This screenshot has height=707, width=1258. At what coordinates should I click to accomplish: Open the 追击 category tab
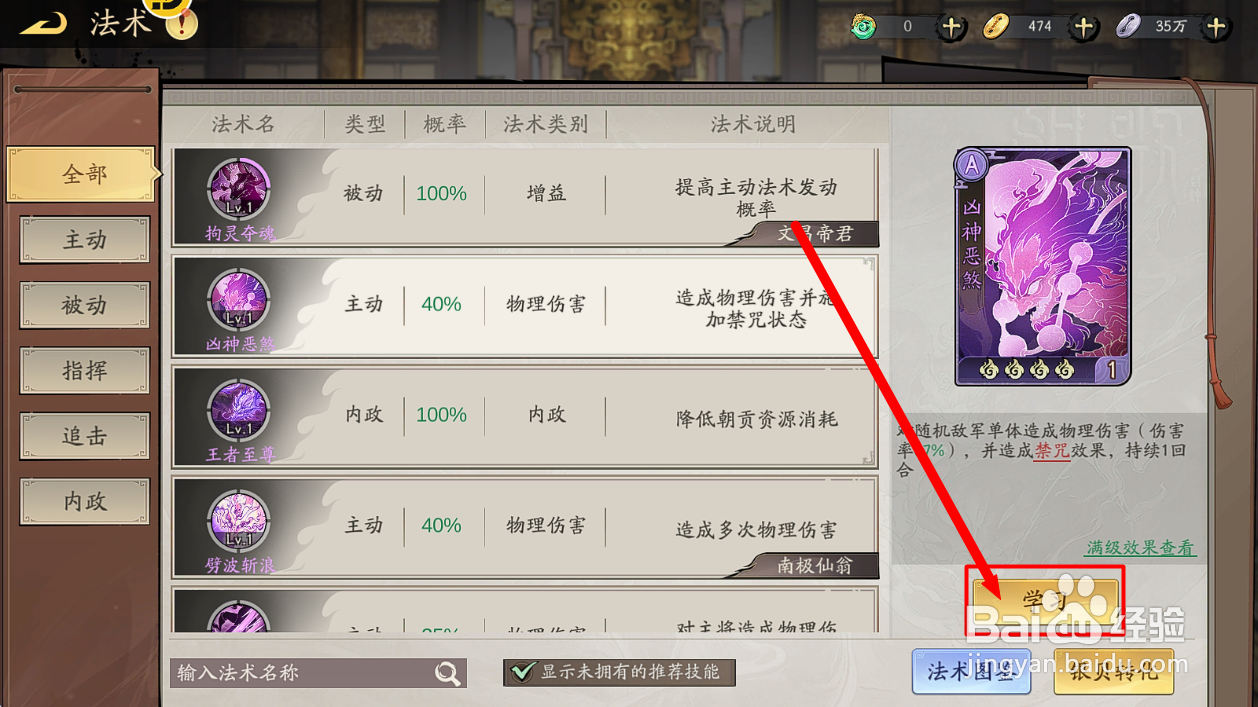pyautogui.click(x=85, y=436)
